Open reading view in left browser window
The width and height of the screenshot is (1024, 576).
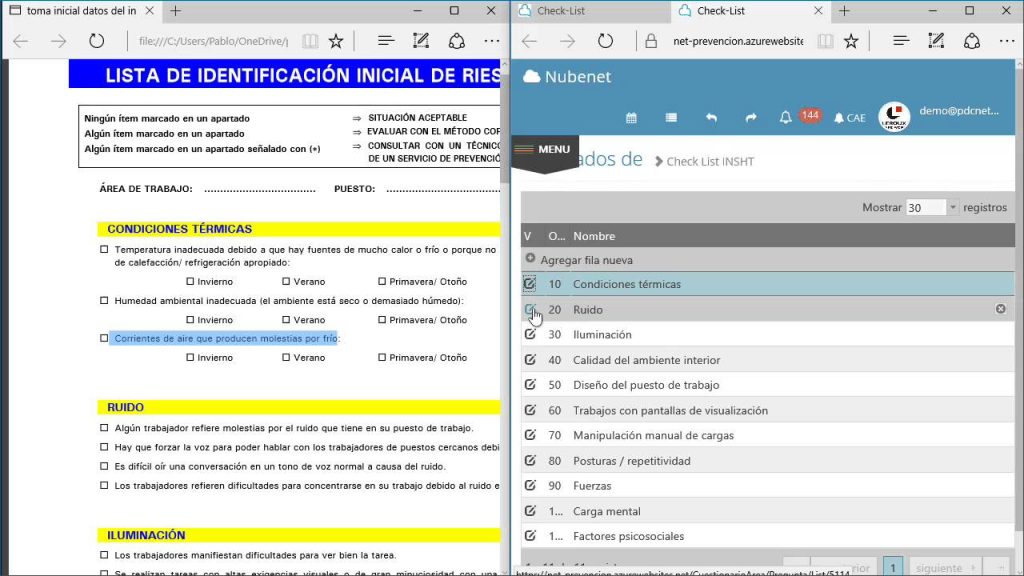click(310, 41)
